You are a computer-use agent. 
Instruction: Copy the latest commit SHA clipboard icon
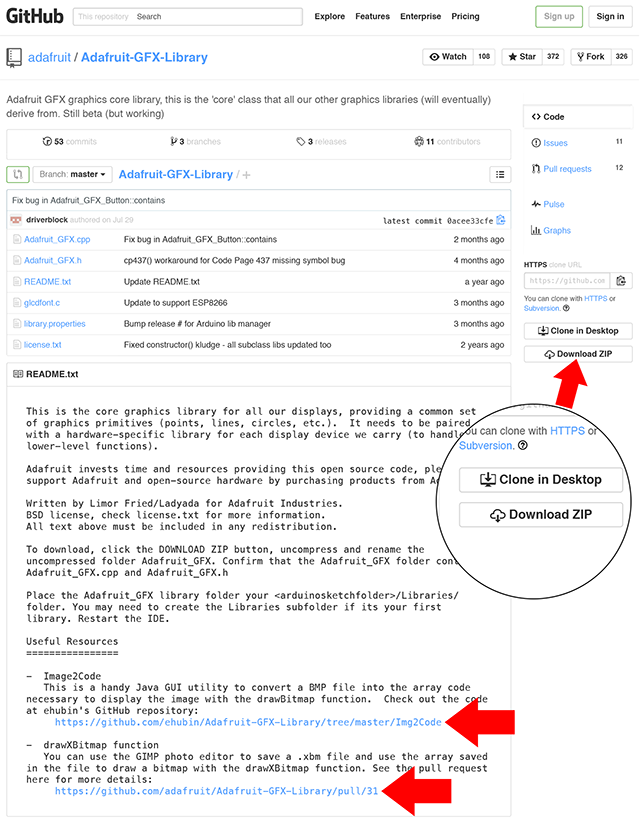tap(500, 220)
